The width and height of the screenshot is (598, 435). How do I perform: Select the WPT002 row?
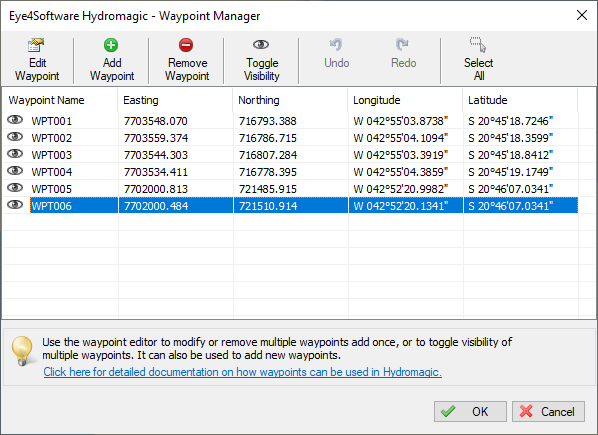click(x=291, y=138)
